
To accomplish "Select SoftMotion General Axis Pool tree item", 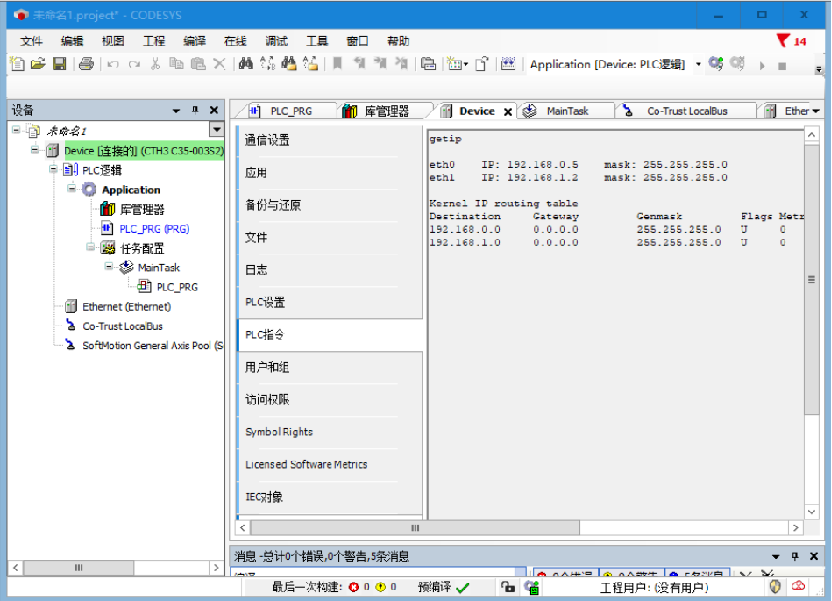I will coord(152,345).
